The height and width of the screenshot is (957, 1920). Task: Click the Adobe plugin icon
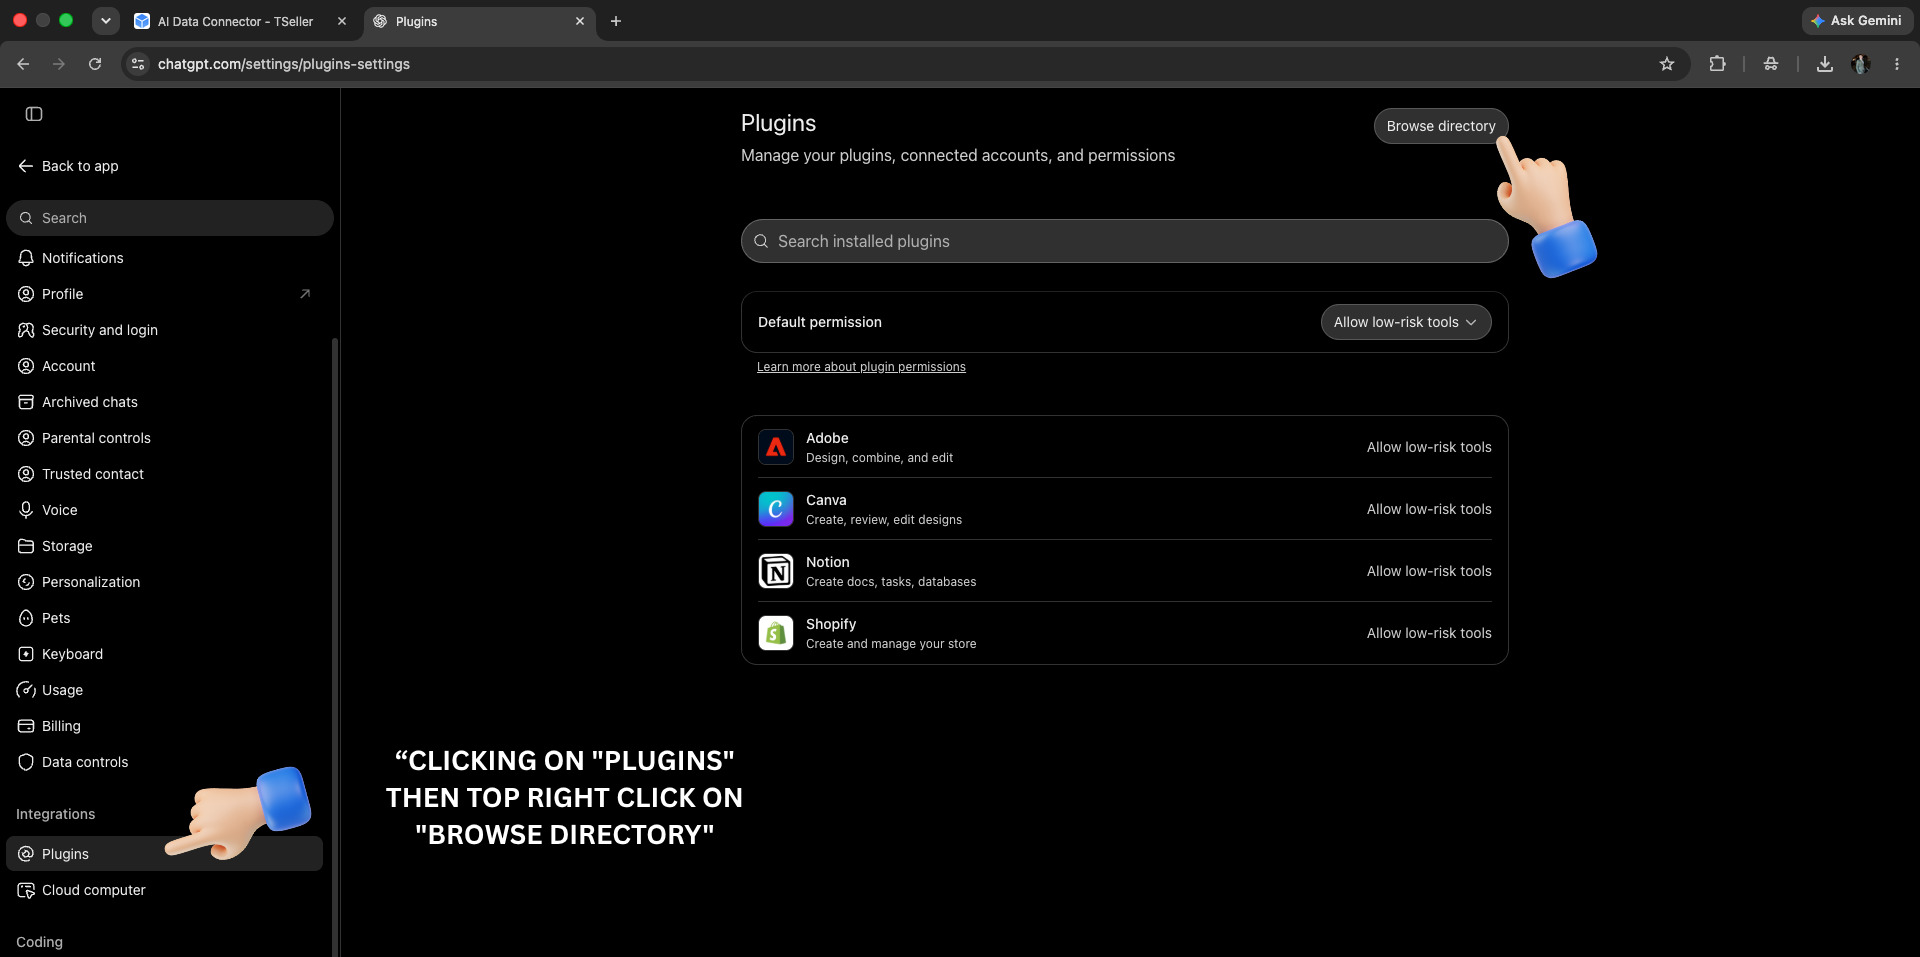[x=776, y=447]
